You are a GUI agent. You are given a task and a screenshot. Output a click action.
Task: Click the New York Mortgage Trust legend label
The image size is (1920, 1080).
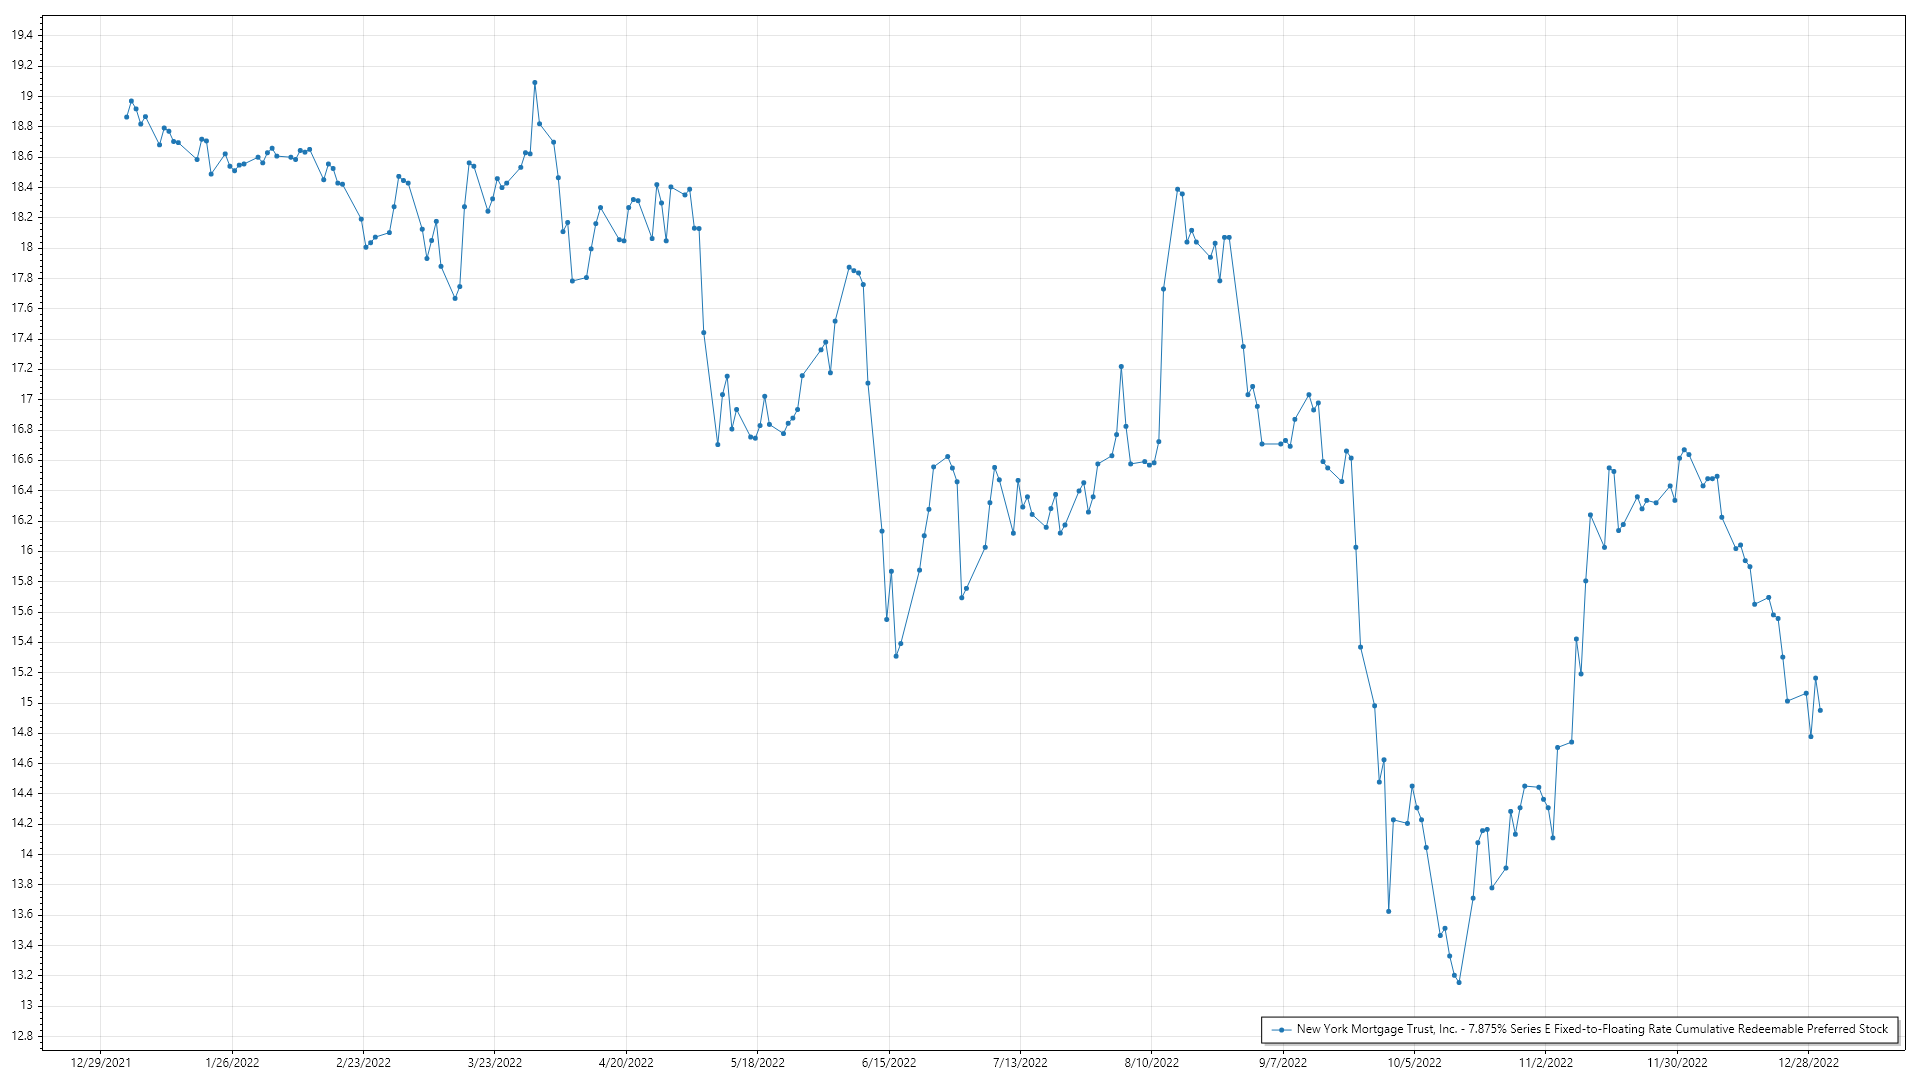(x=1592, y=1029)
